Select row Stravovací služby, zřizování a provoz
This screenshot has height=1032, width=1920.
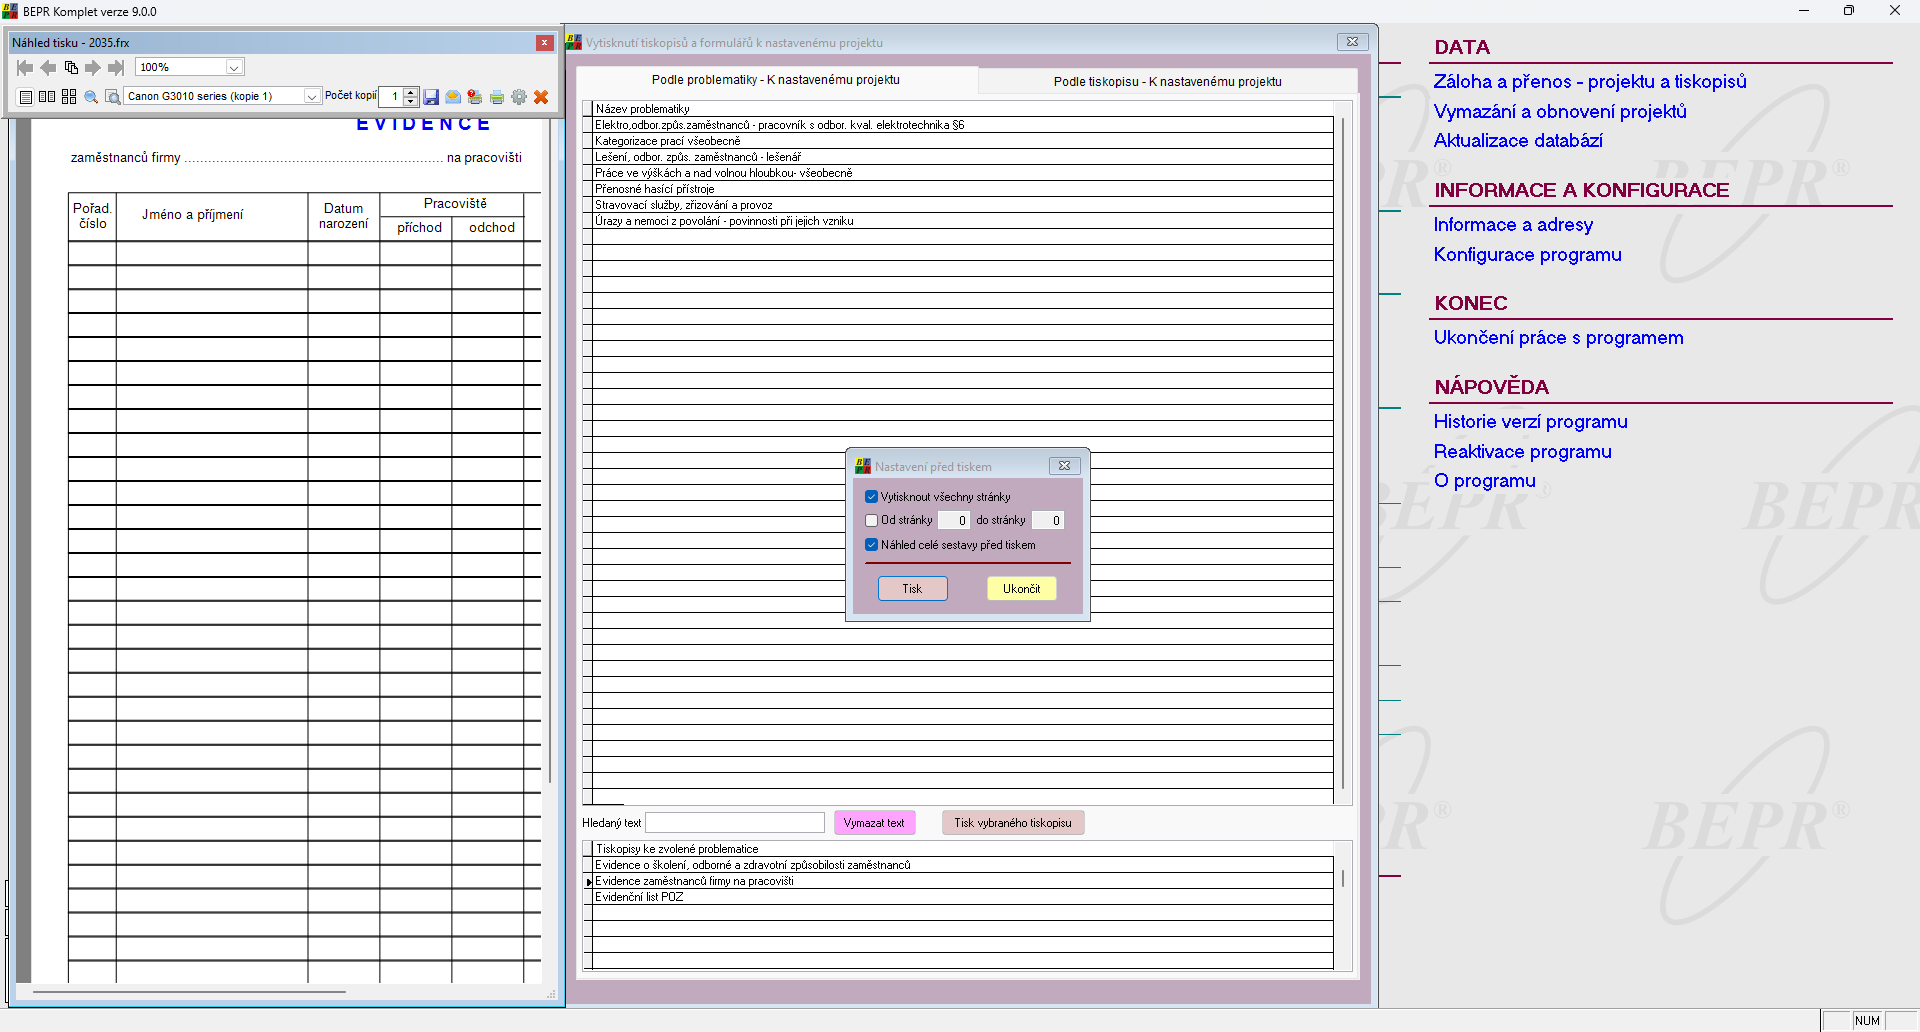pyautogui.click(x=963, y=205)
